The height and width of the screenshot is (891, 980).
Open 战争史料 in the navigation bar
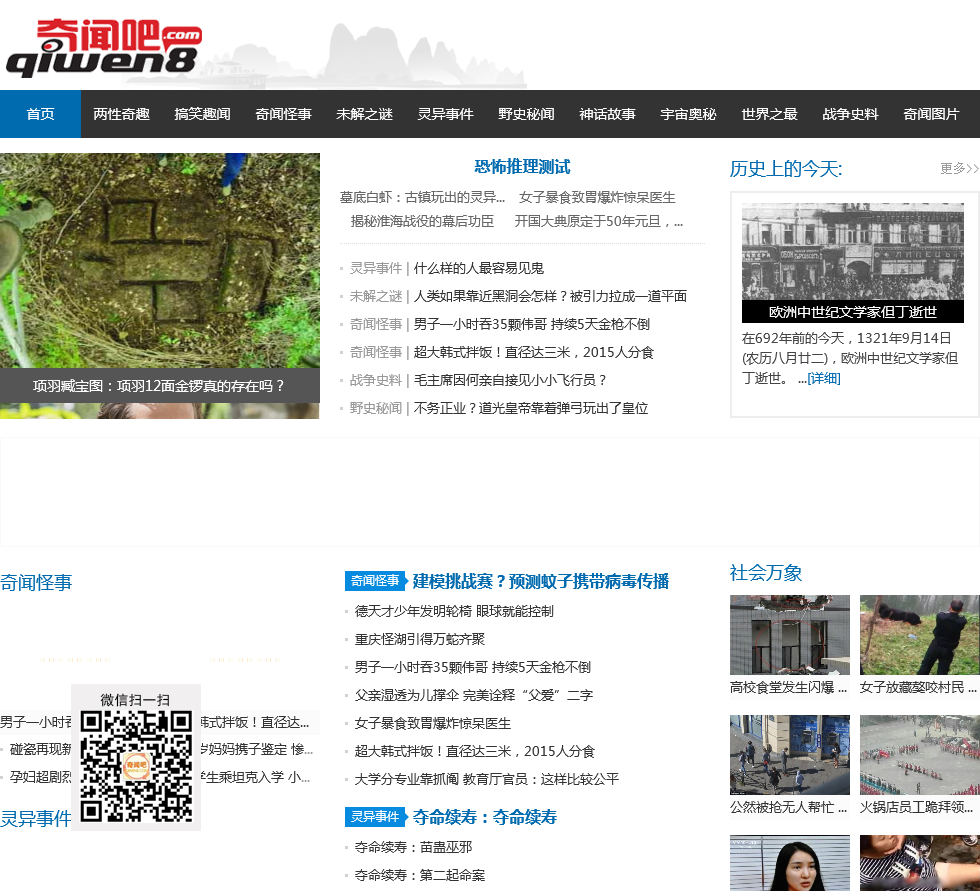851,114
